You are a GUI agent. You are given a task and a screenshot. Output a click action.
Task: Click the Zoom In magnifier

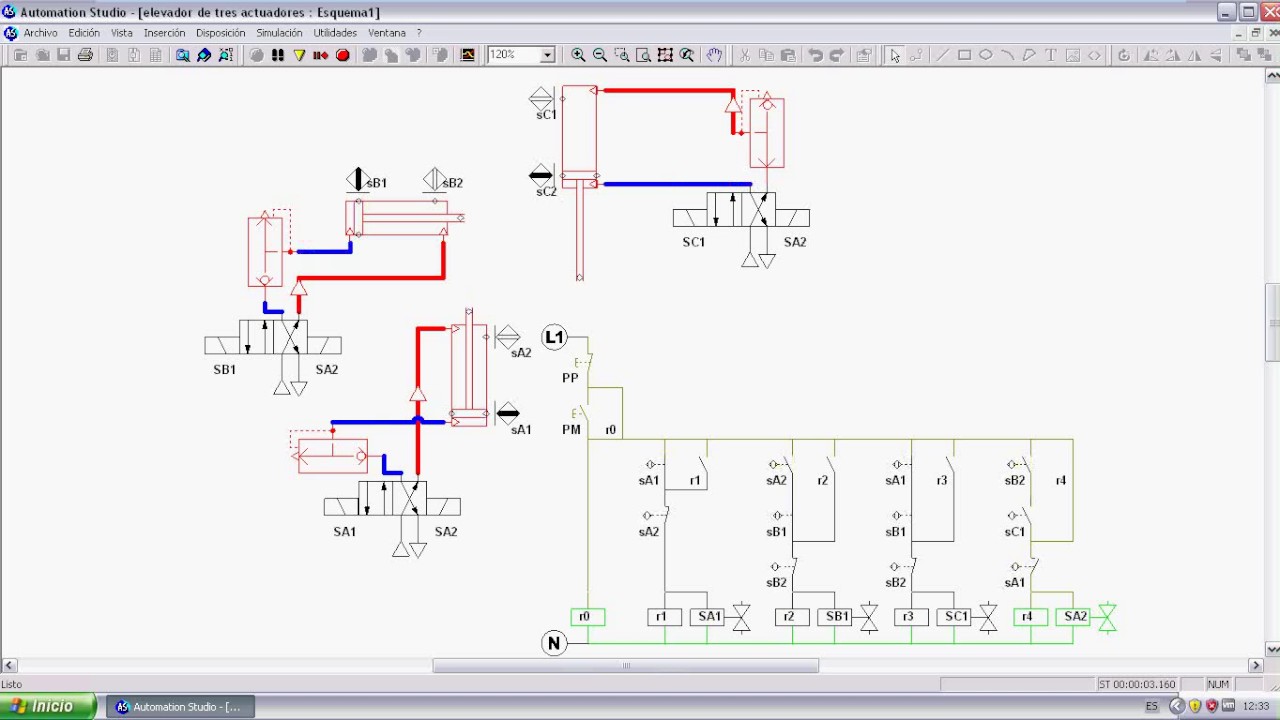[x=578, y=55]
